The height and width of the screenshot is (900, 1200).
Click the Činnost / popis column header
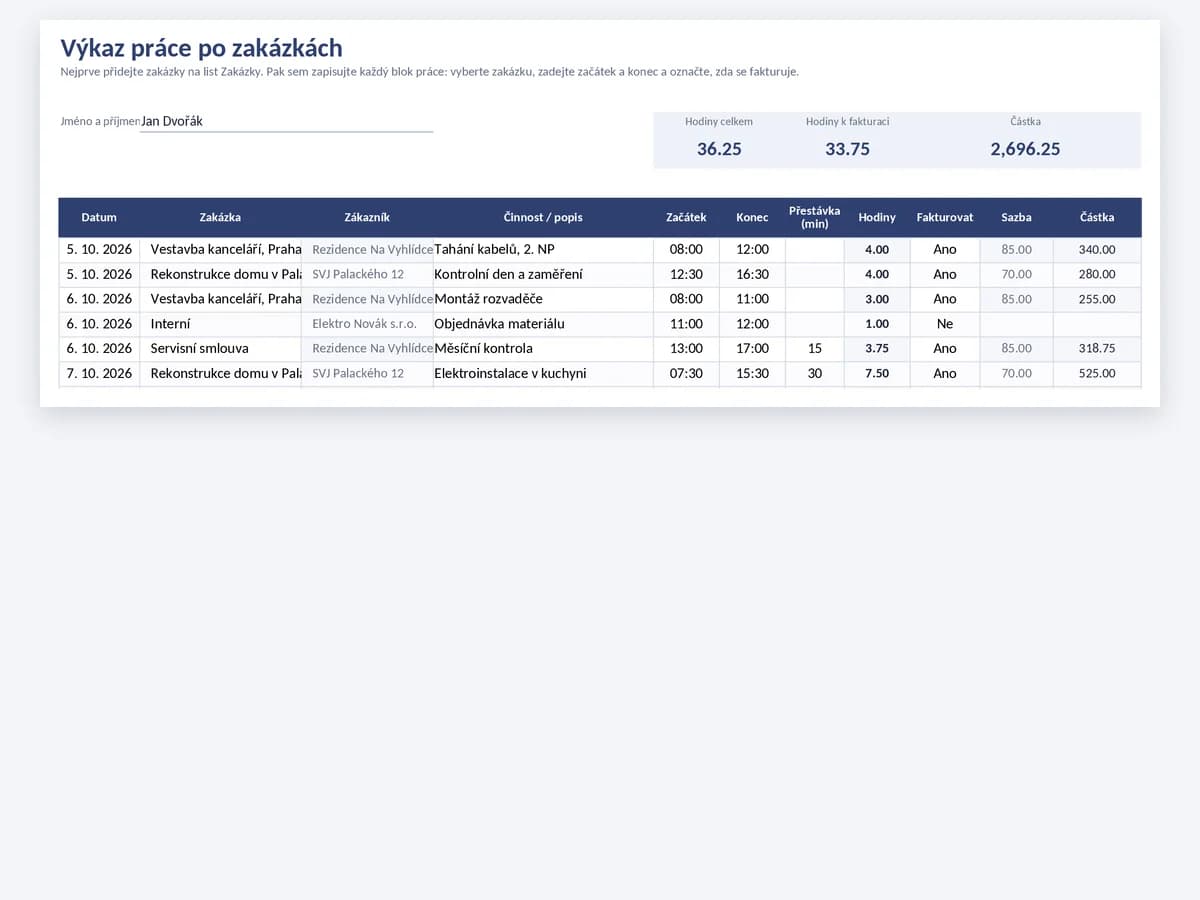tap(543, 217)
